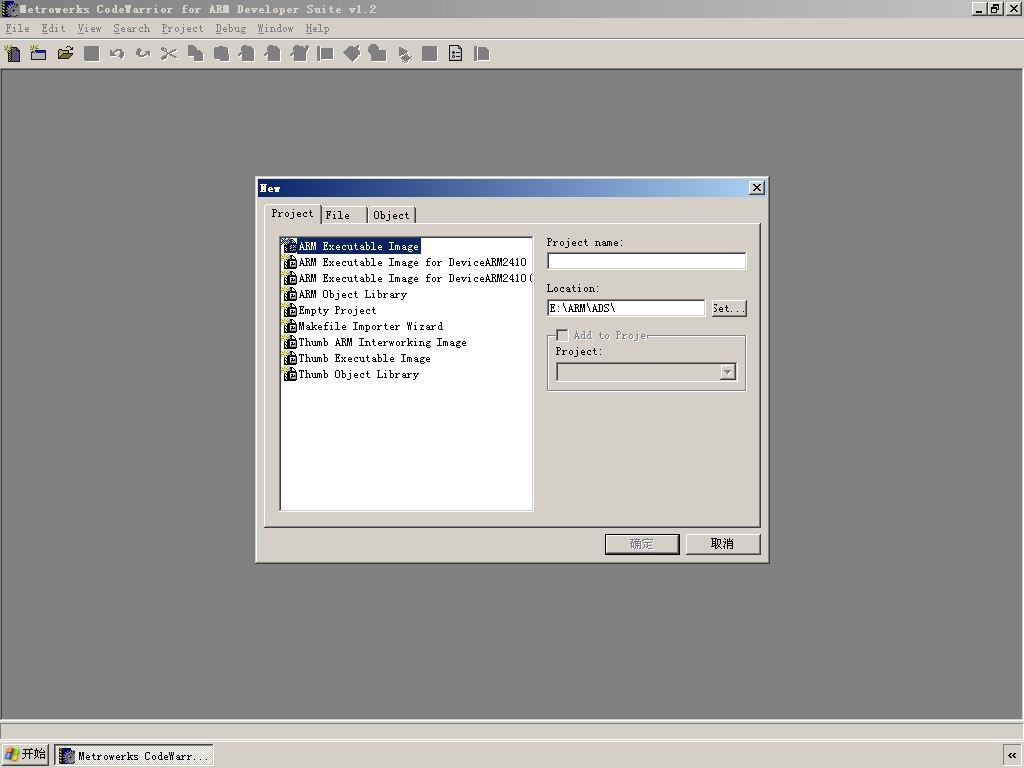
Task: Select 'Empty Project' in the list
Action: click(330, 310)
